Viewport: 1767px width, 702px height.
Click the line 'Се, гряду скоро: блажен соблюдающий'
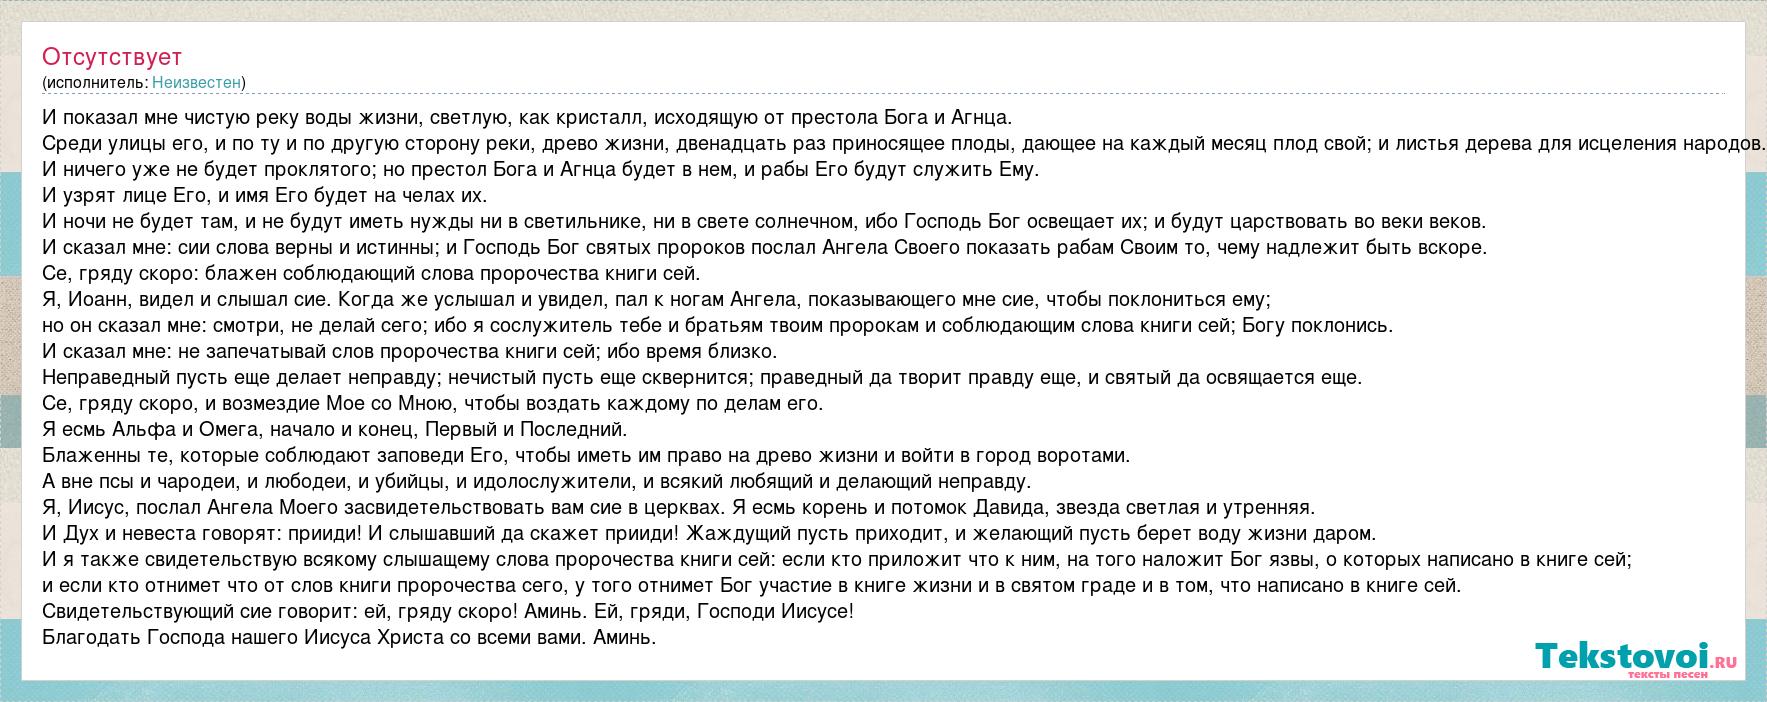(x=372, y=273)
